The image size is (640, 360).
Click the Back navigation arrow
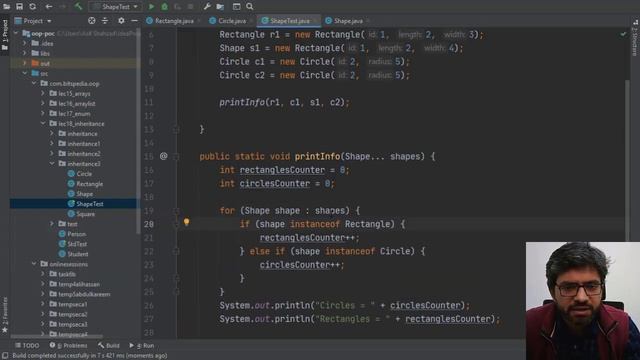point(49,7)
